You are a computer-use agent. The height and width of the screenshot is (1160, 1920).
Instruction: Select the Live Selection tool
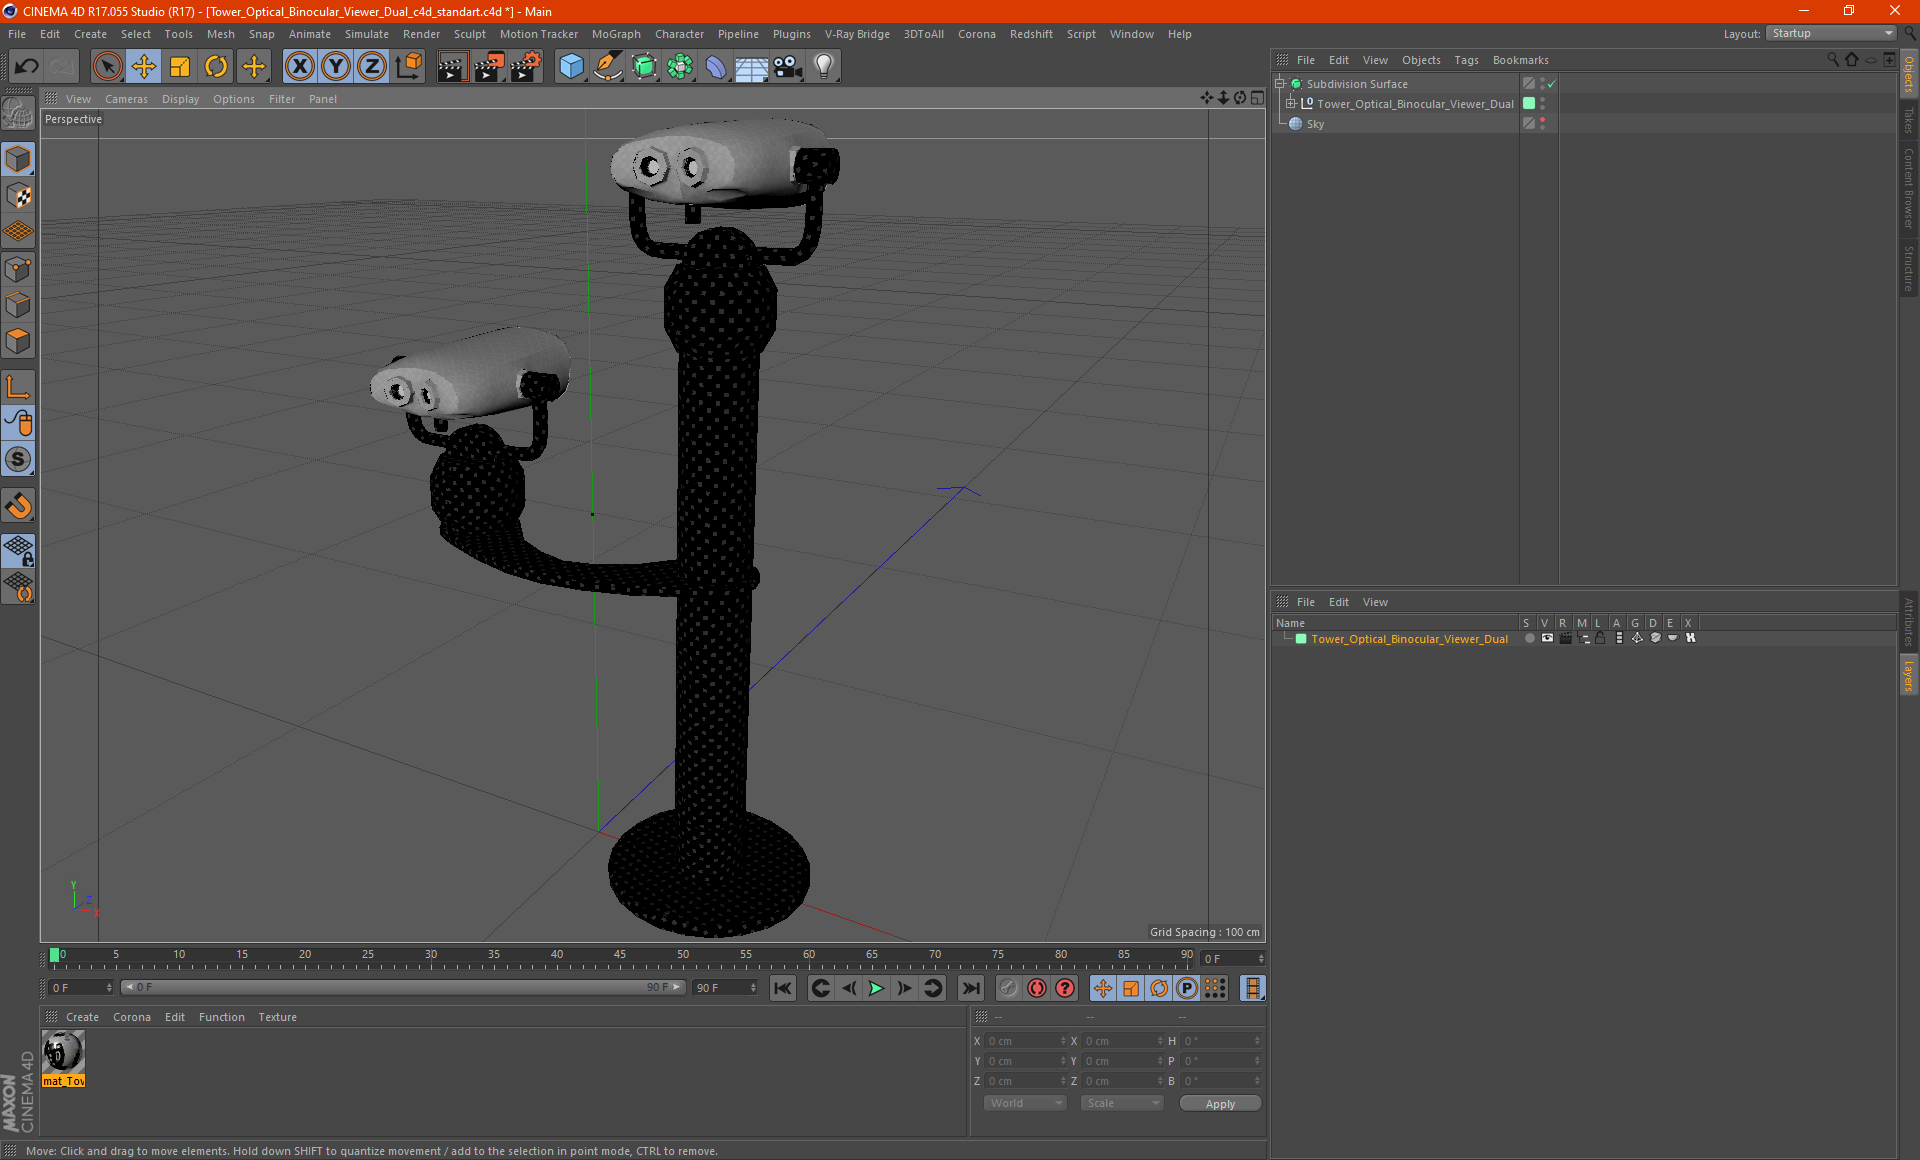(107, 67)
